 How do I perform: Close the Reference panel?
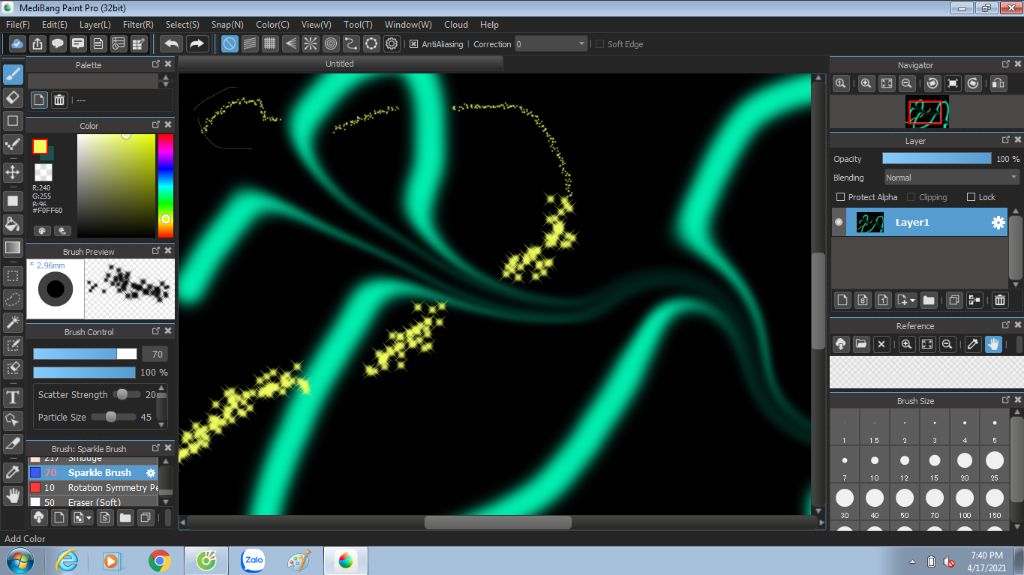pos(1017,325)
